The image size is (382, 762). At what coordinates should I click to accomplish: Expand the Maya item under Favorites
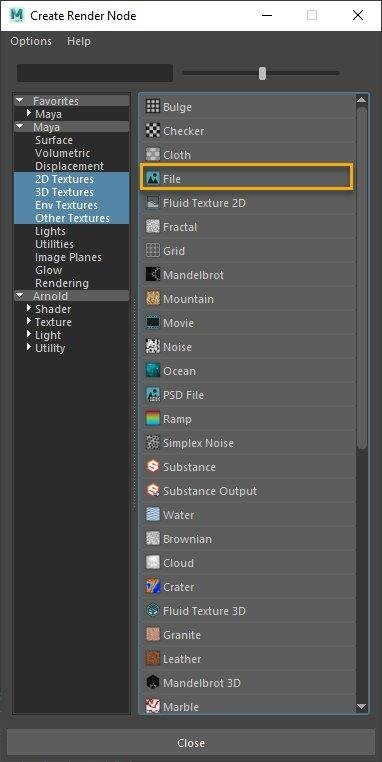[29, 114]
